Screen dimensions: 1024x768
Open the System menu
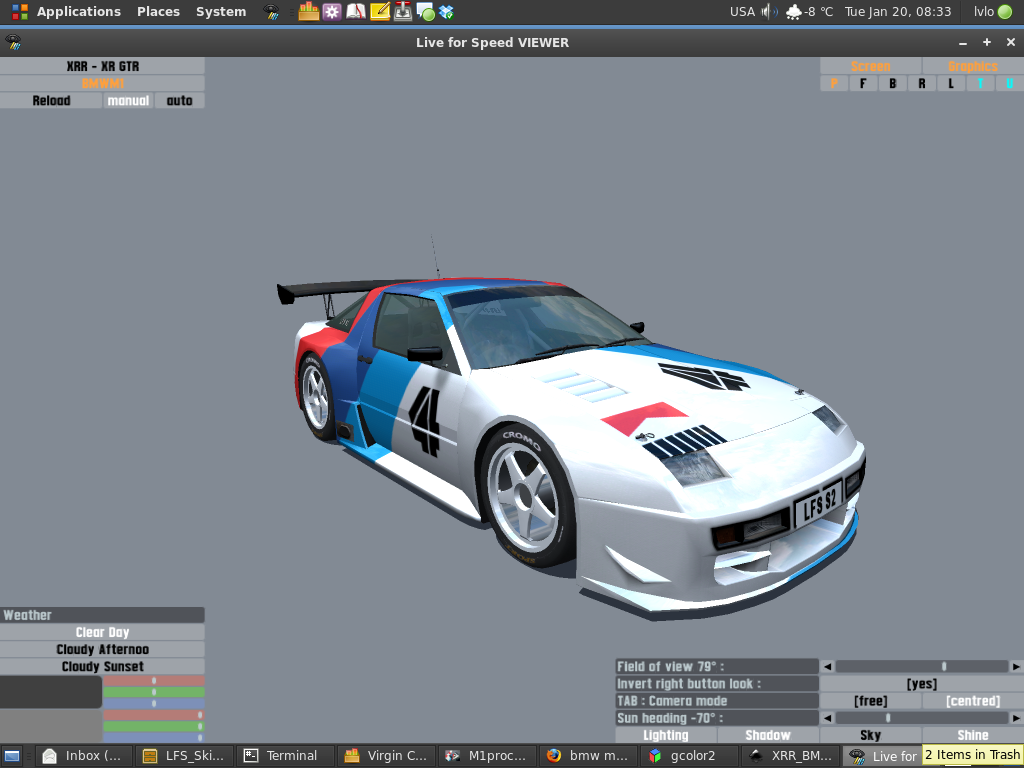point(221,12)
